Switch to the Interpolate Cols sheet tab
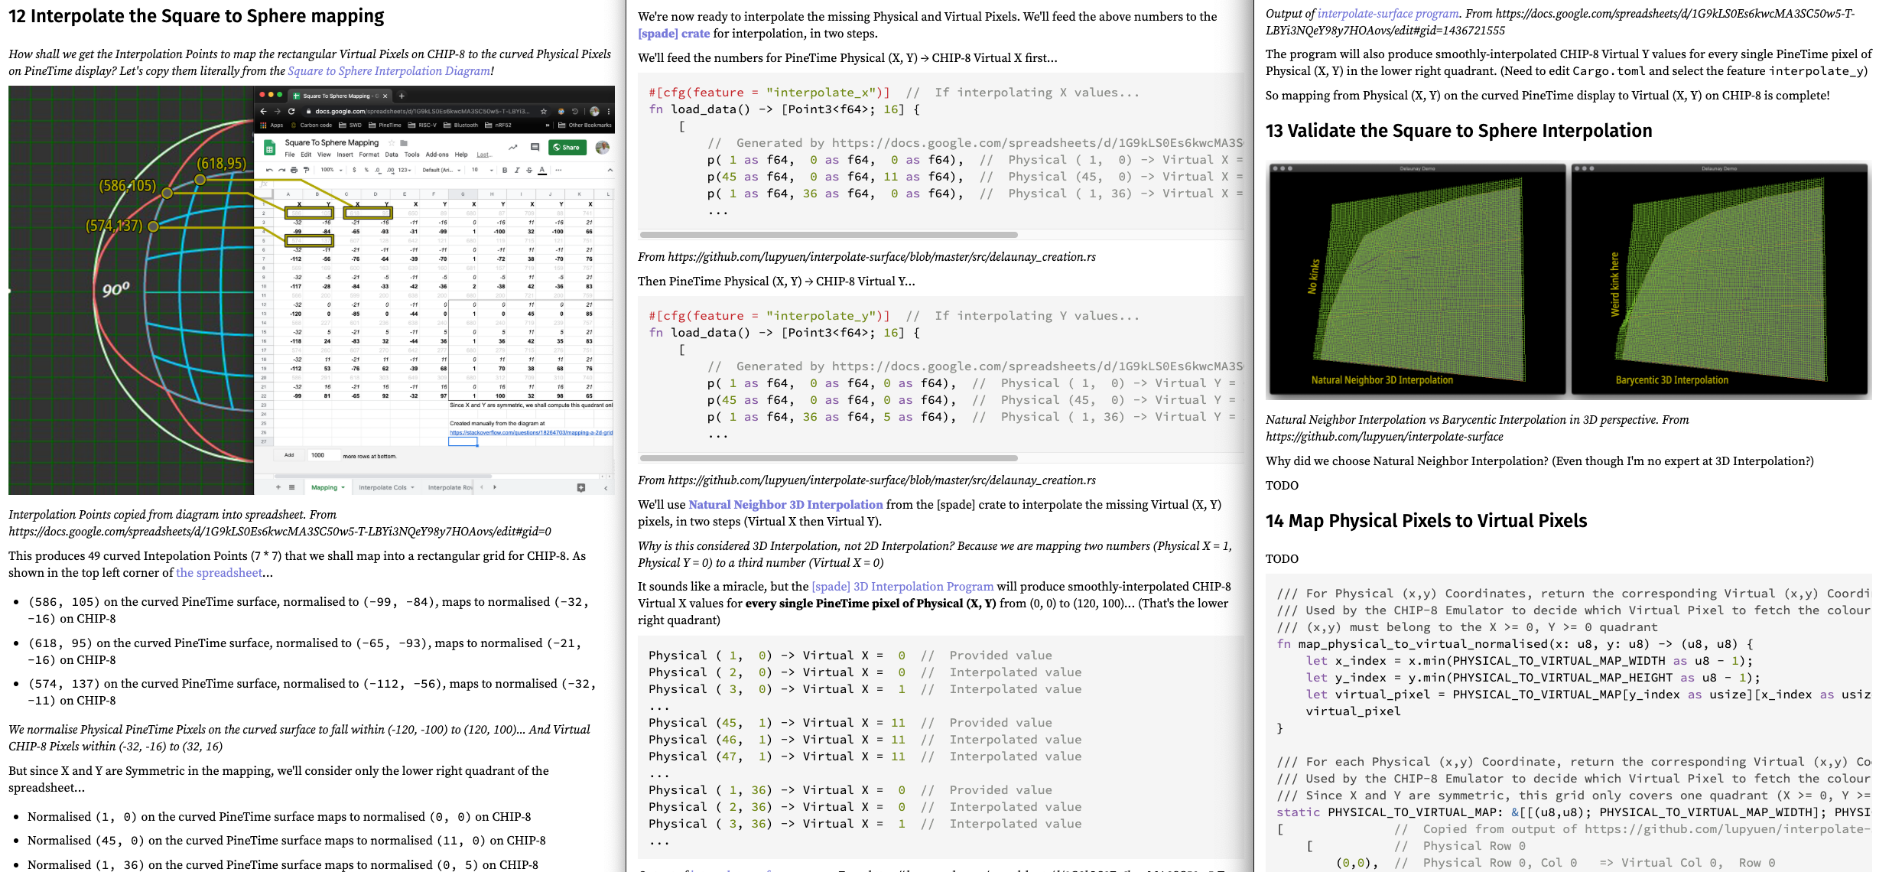Image resolution: width=1879 pixels, height=872 pixels. [383, 488]
